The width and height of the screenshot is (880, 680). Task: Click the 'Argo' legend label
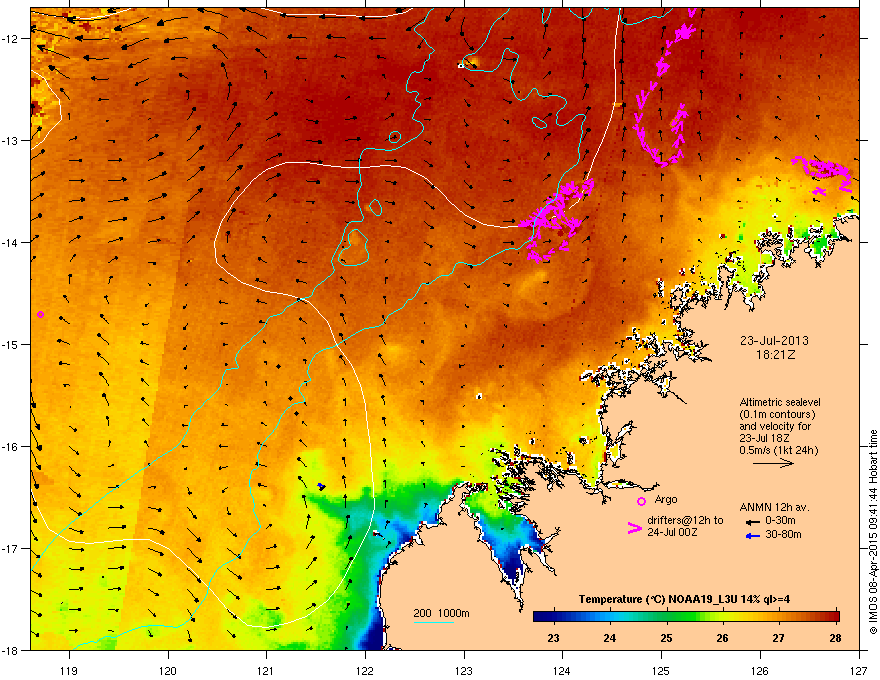tap(666, 499)
